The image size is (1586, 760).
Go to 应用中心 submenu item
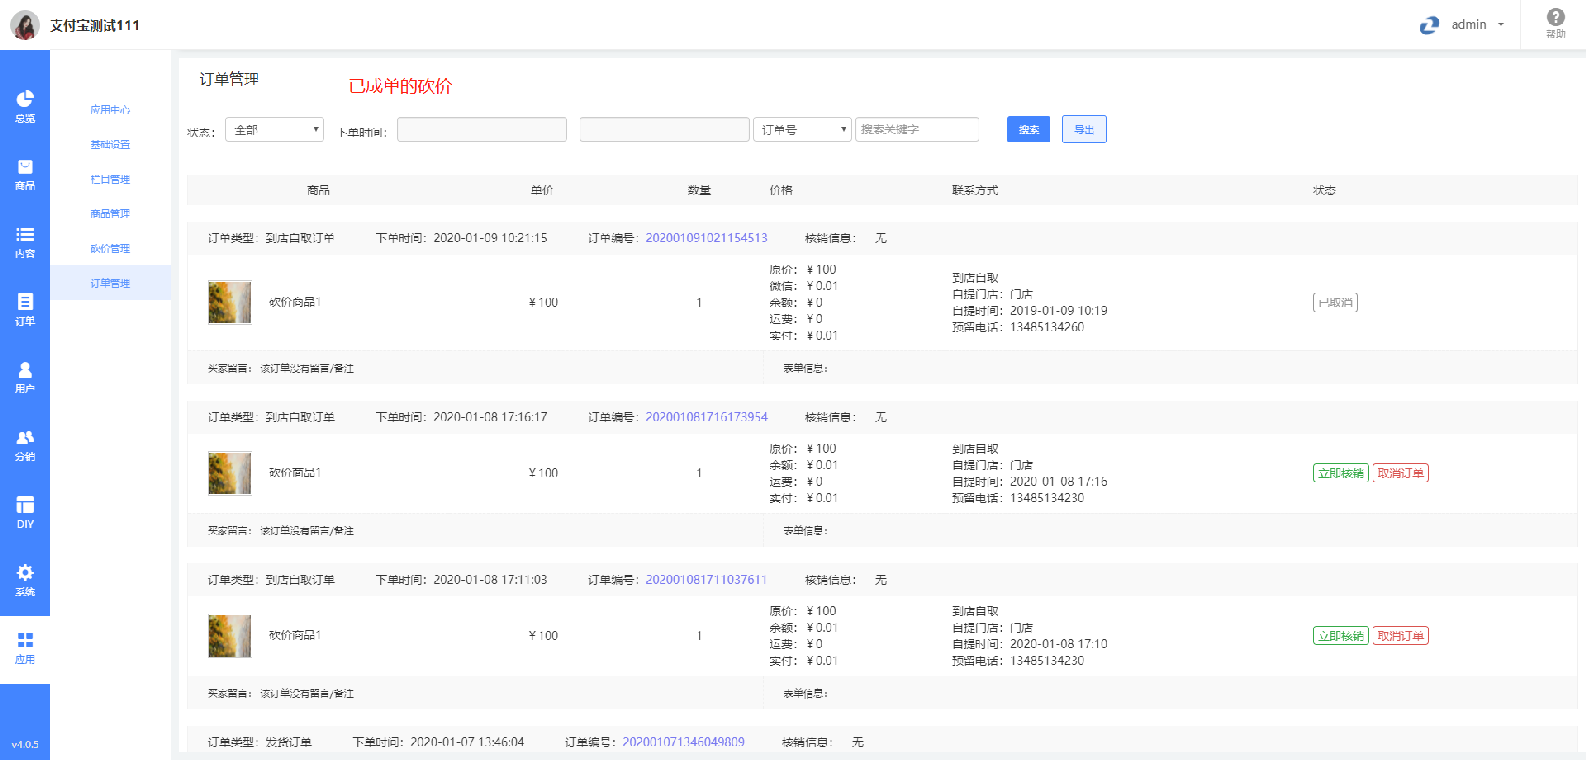pos(110,110)
